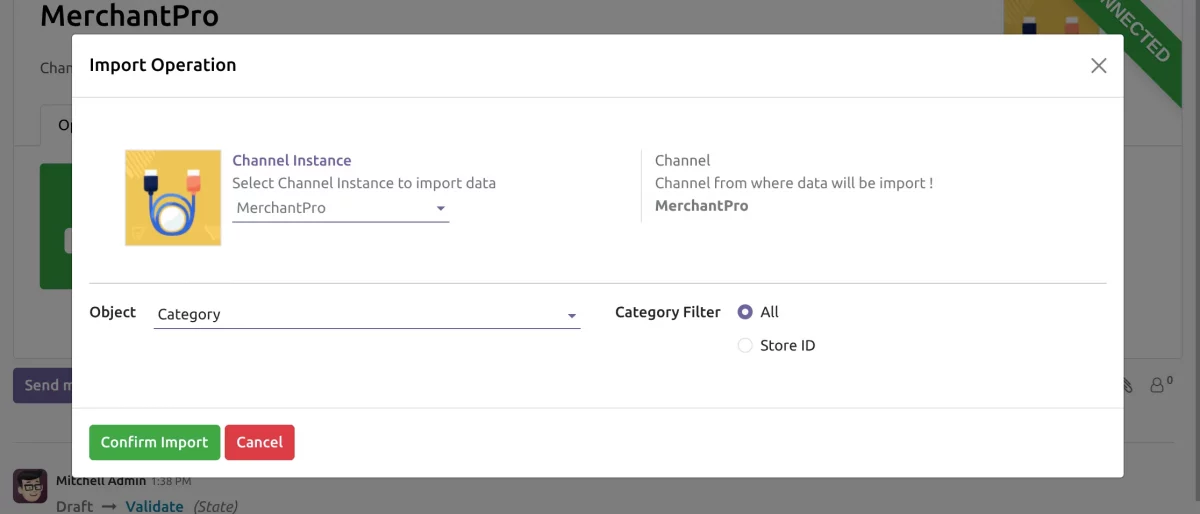This screenshot has width=1200, height=514.
Task: Close the Import Operation dialog
Action: pos(1098,66)
